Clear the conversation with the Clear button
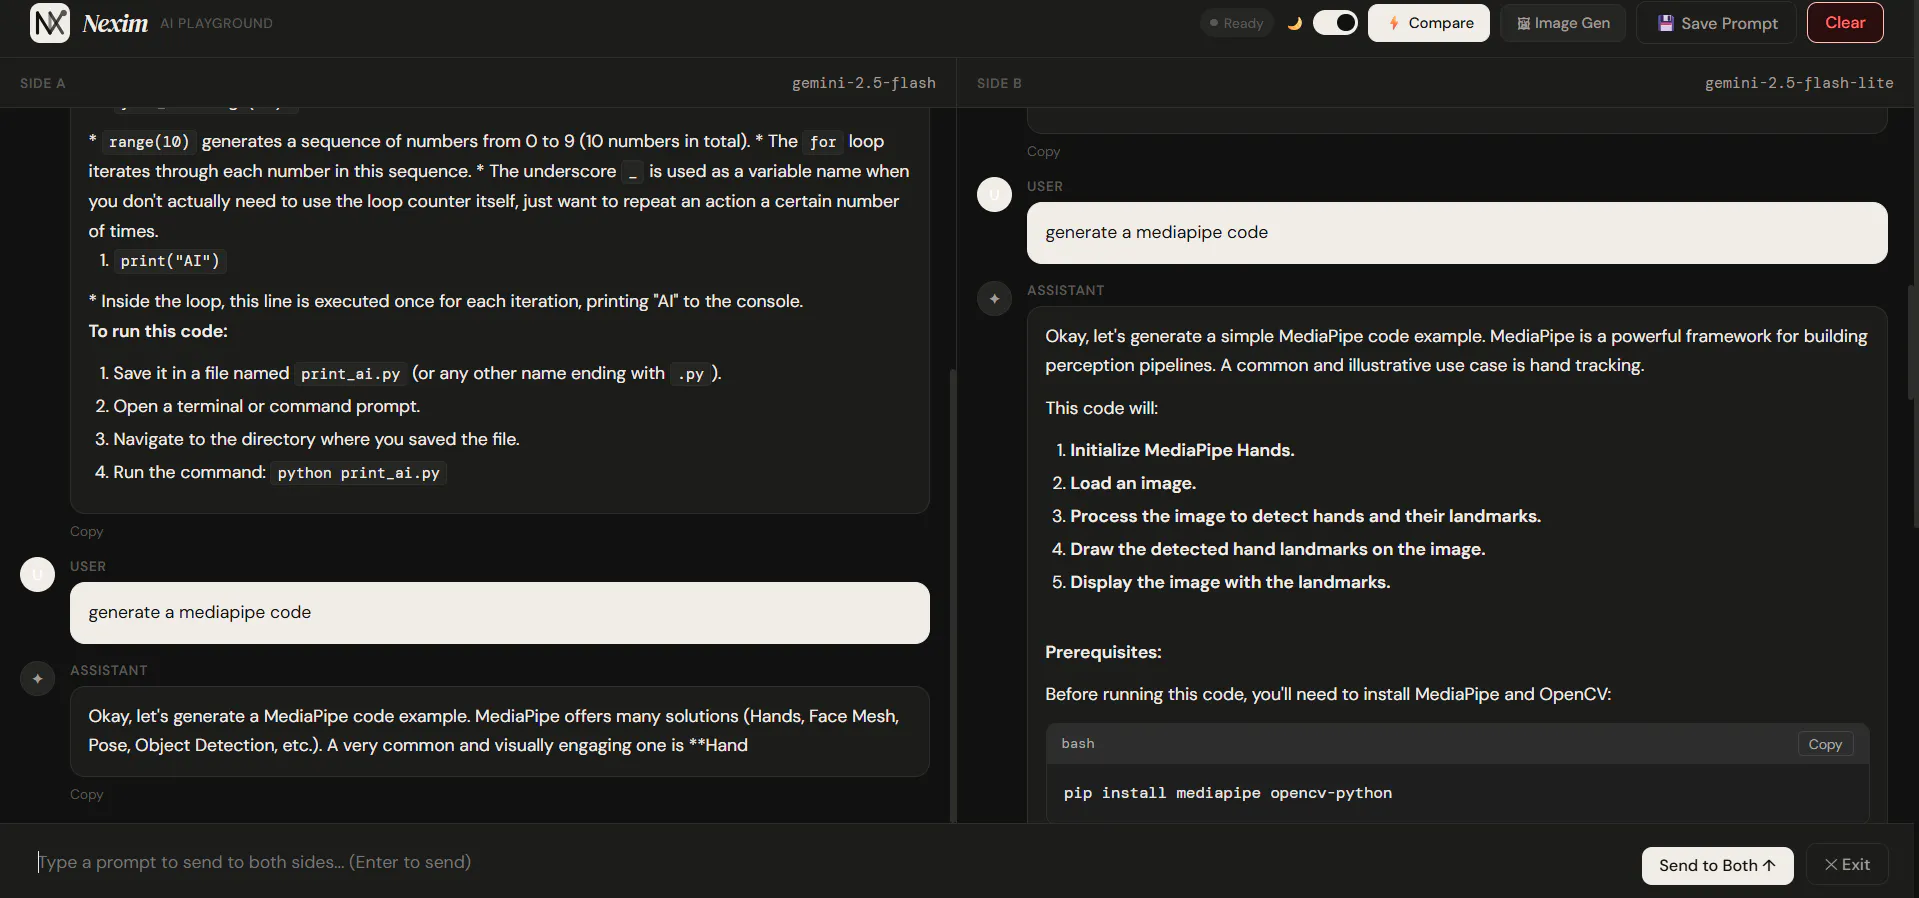1919x898 pixels. coord(1845,23)
